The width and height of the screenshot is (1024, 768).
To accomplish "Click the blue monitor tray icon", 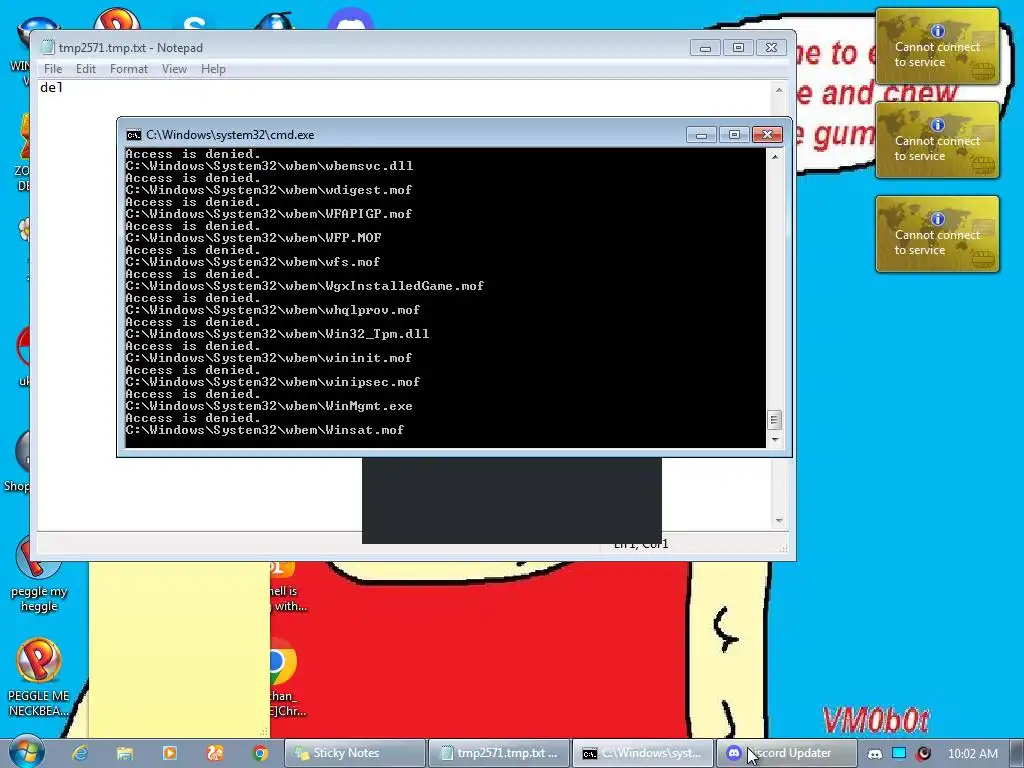I will pyautogui.click(x=899, y=753).
